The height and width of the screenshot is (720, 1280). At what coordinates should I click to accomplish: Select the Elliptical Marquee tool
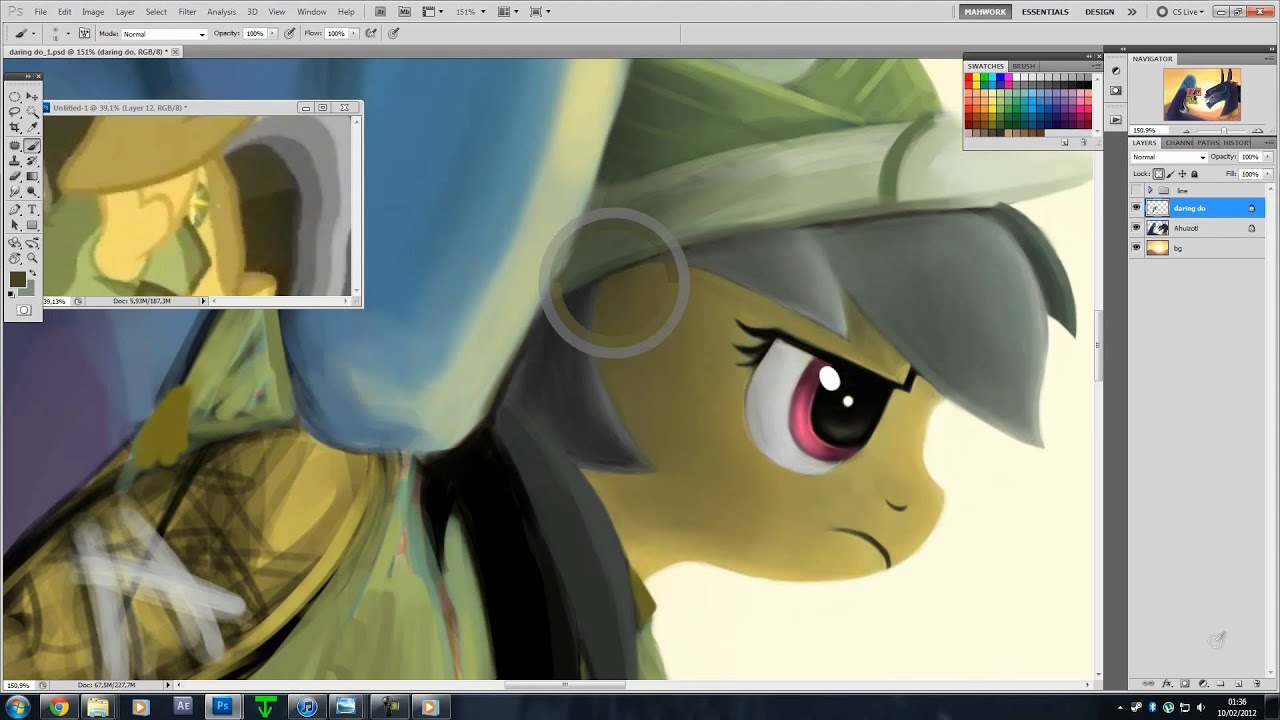[14, 96]
